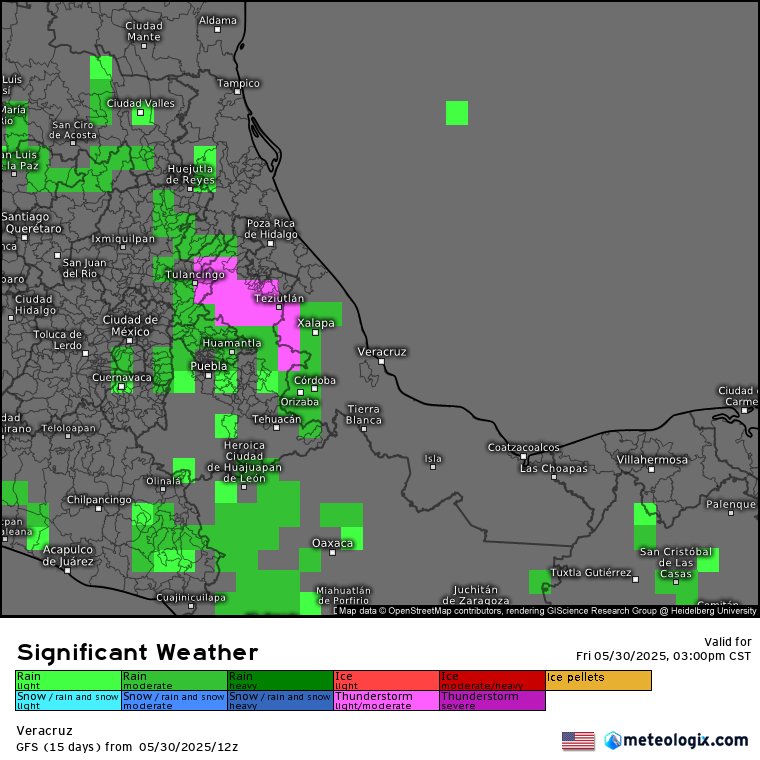Click the Ice light legend swatch
Screen dimensions: 760x760
pos(387,681)
